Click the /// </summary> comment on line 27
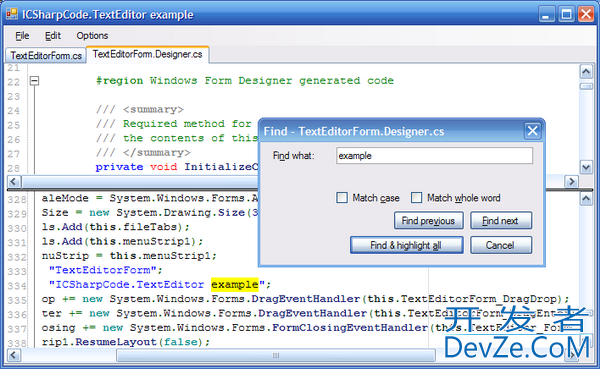Viewport: 600px width, 369px height. [143, 153]
